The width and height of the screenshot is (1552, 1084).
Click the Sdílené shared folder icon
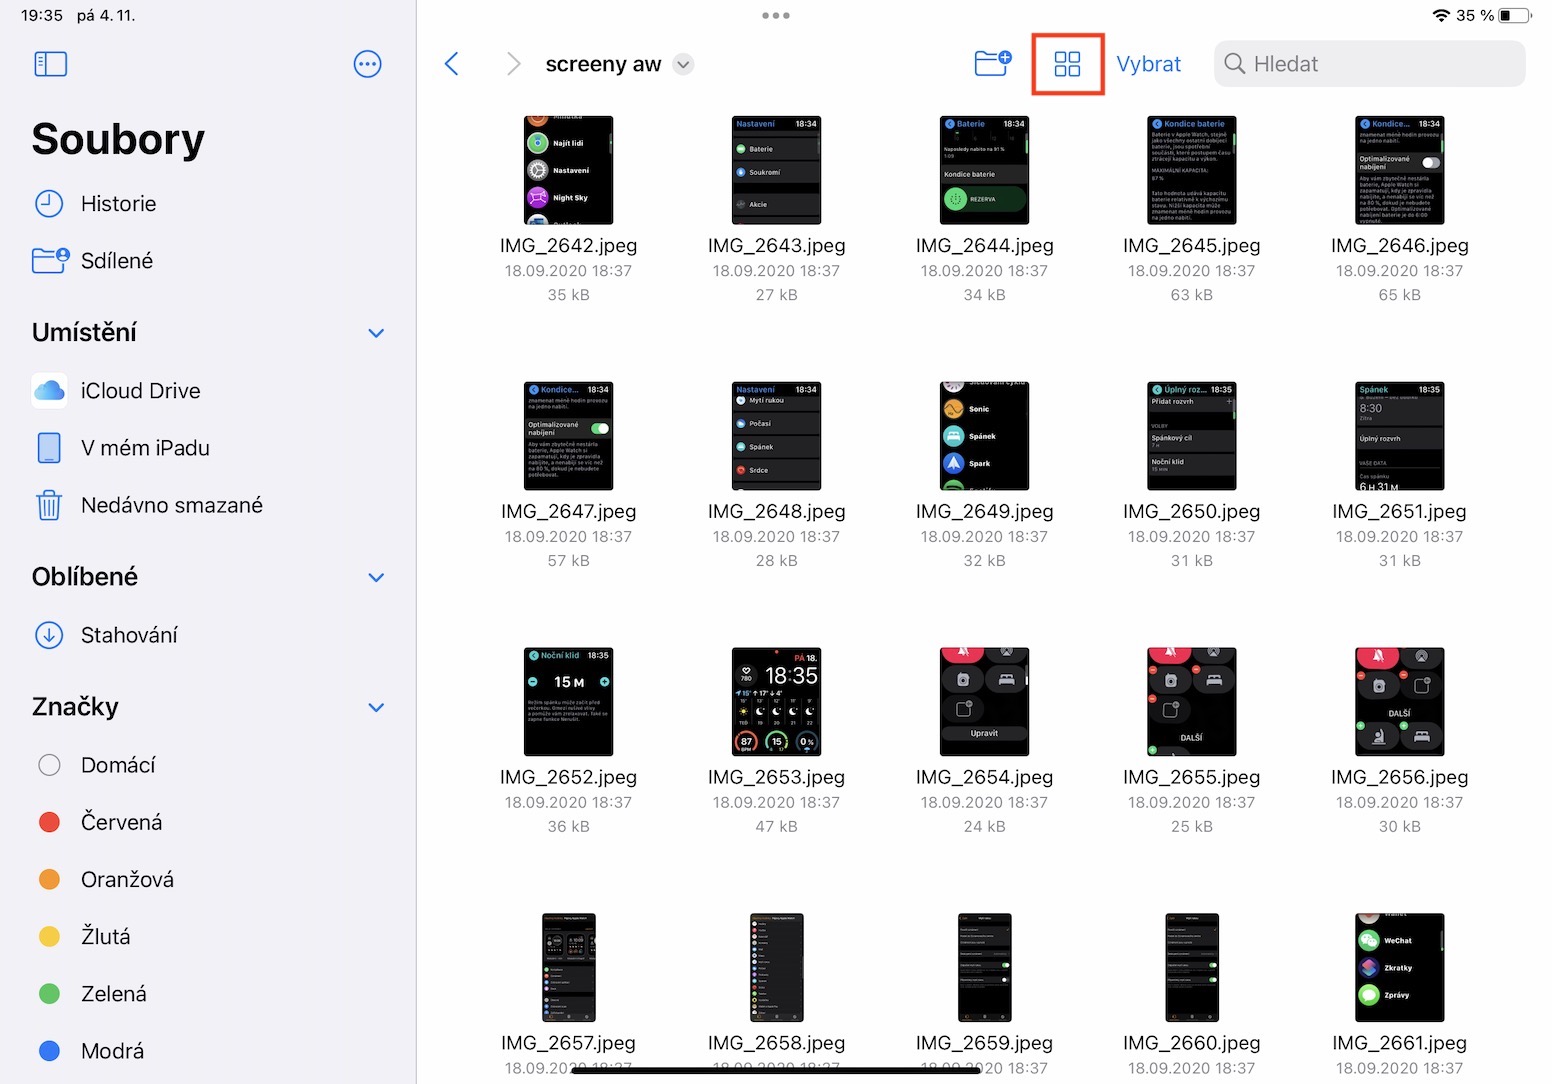pos(50,260)
